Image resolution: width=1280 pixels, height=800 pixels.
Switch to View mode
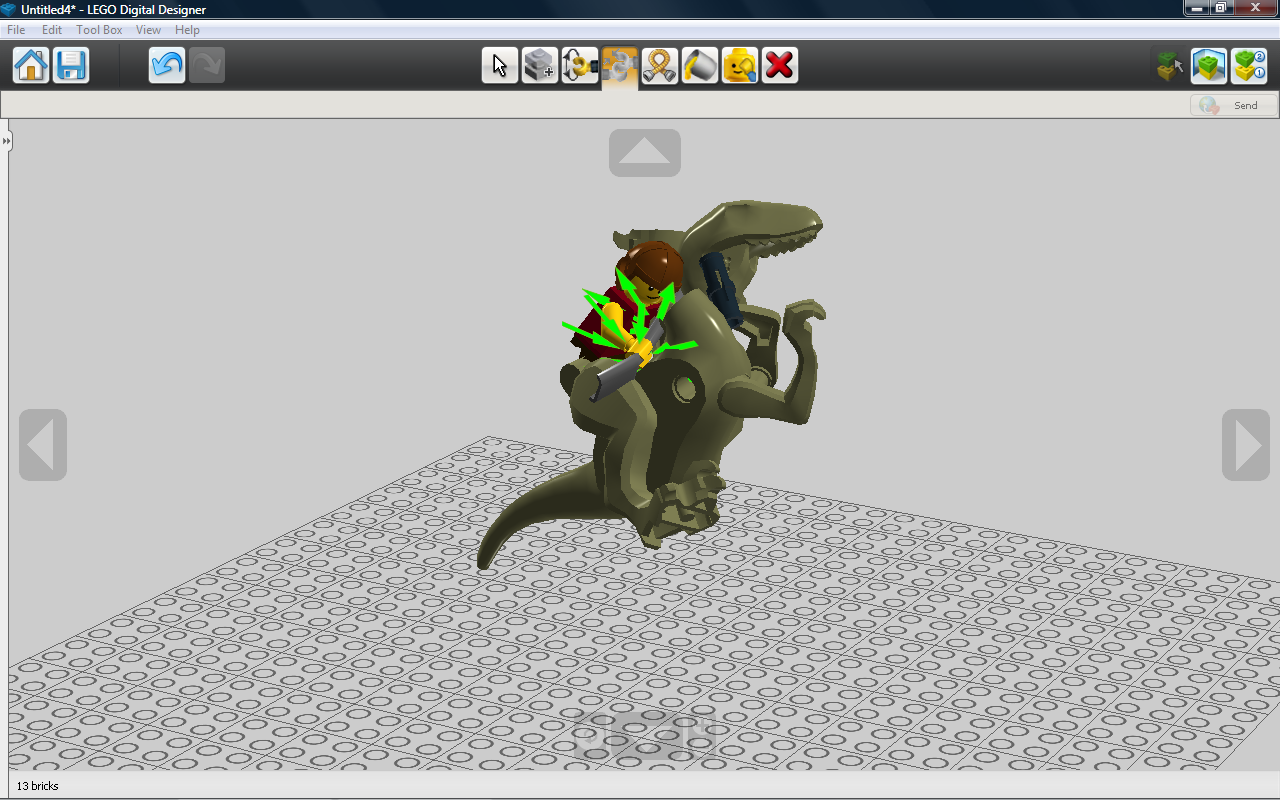pyautogui.click(x=1209, y=66)
